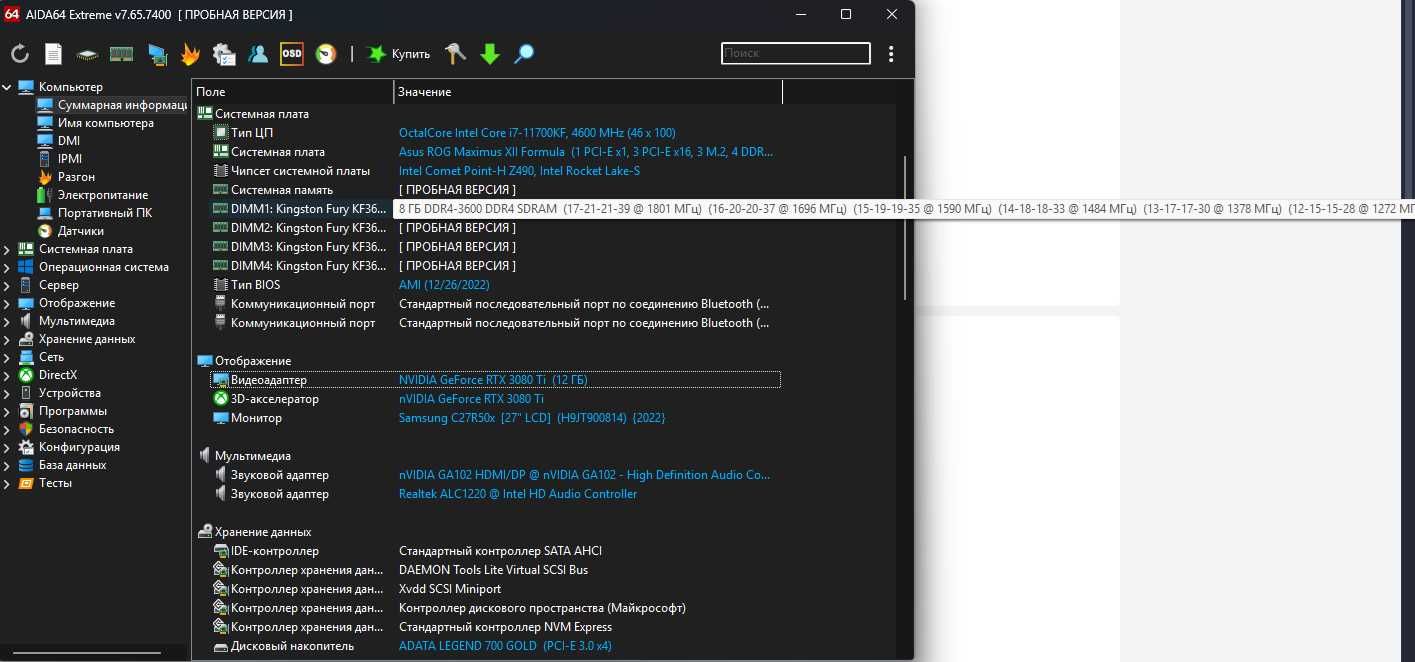Screen dimensions: 1415x662
Task: Open the ADATA LEGEND 700 GOLD link
Action: (x=505, y=646)
